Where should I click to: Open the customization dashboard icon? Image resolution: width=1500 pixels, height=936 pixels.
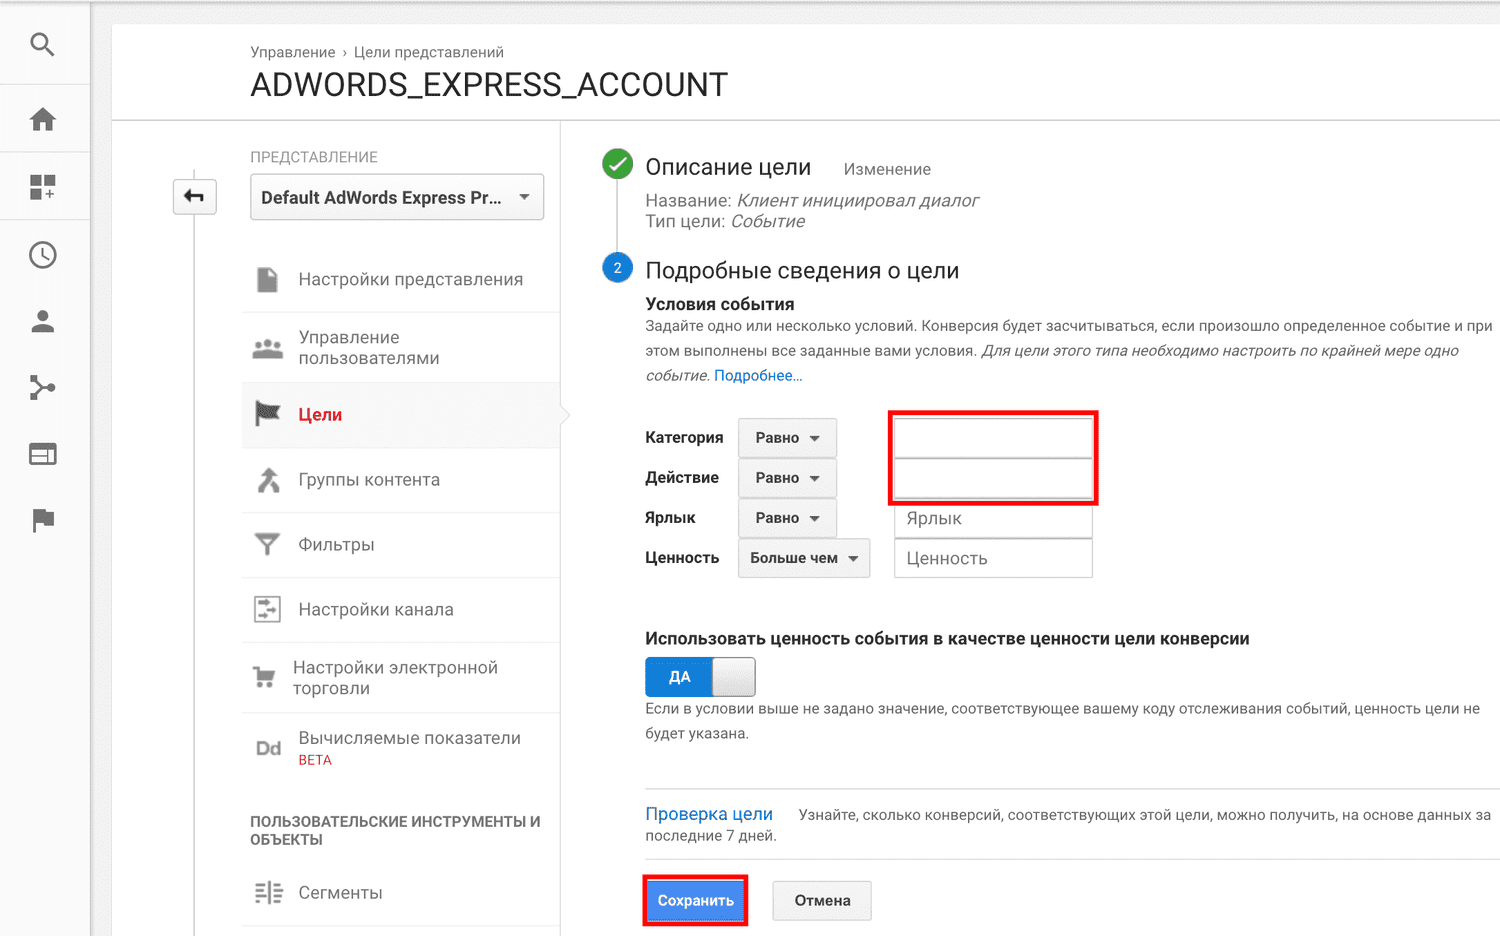[x=42, y=187]
